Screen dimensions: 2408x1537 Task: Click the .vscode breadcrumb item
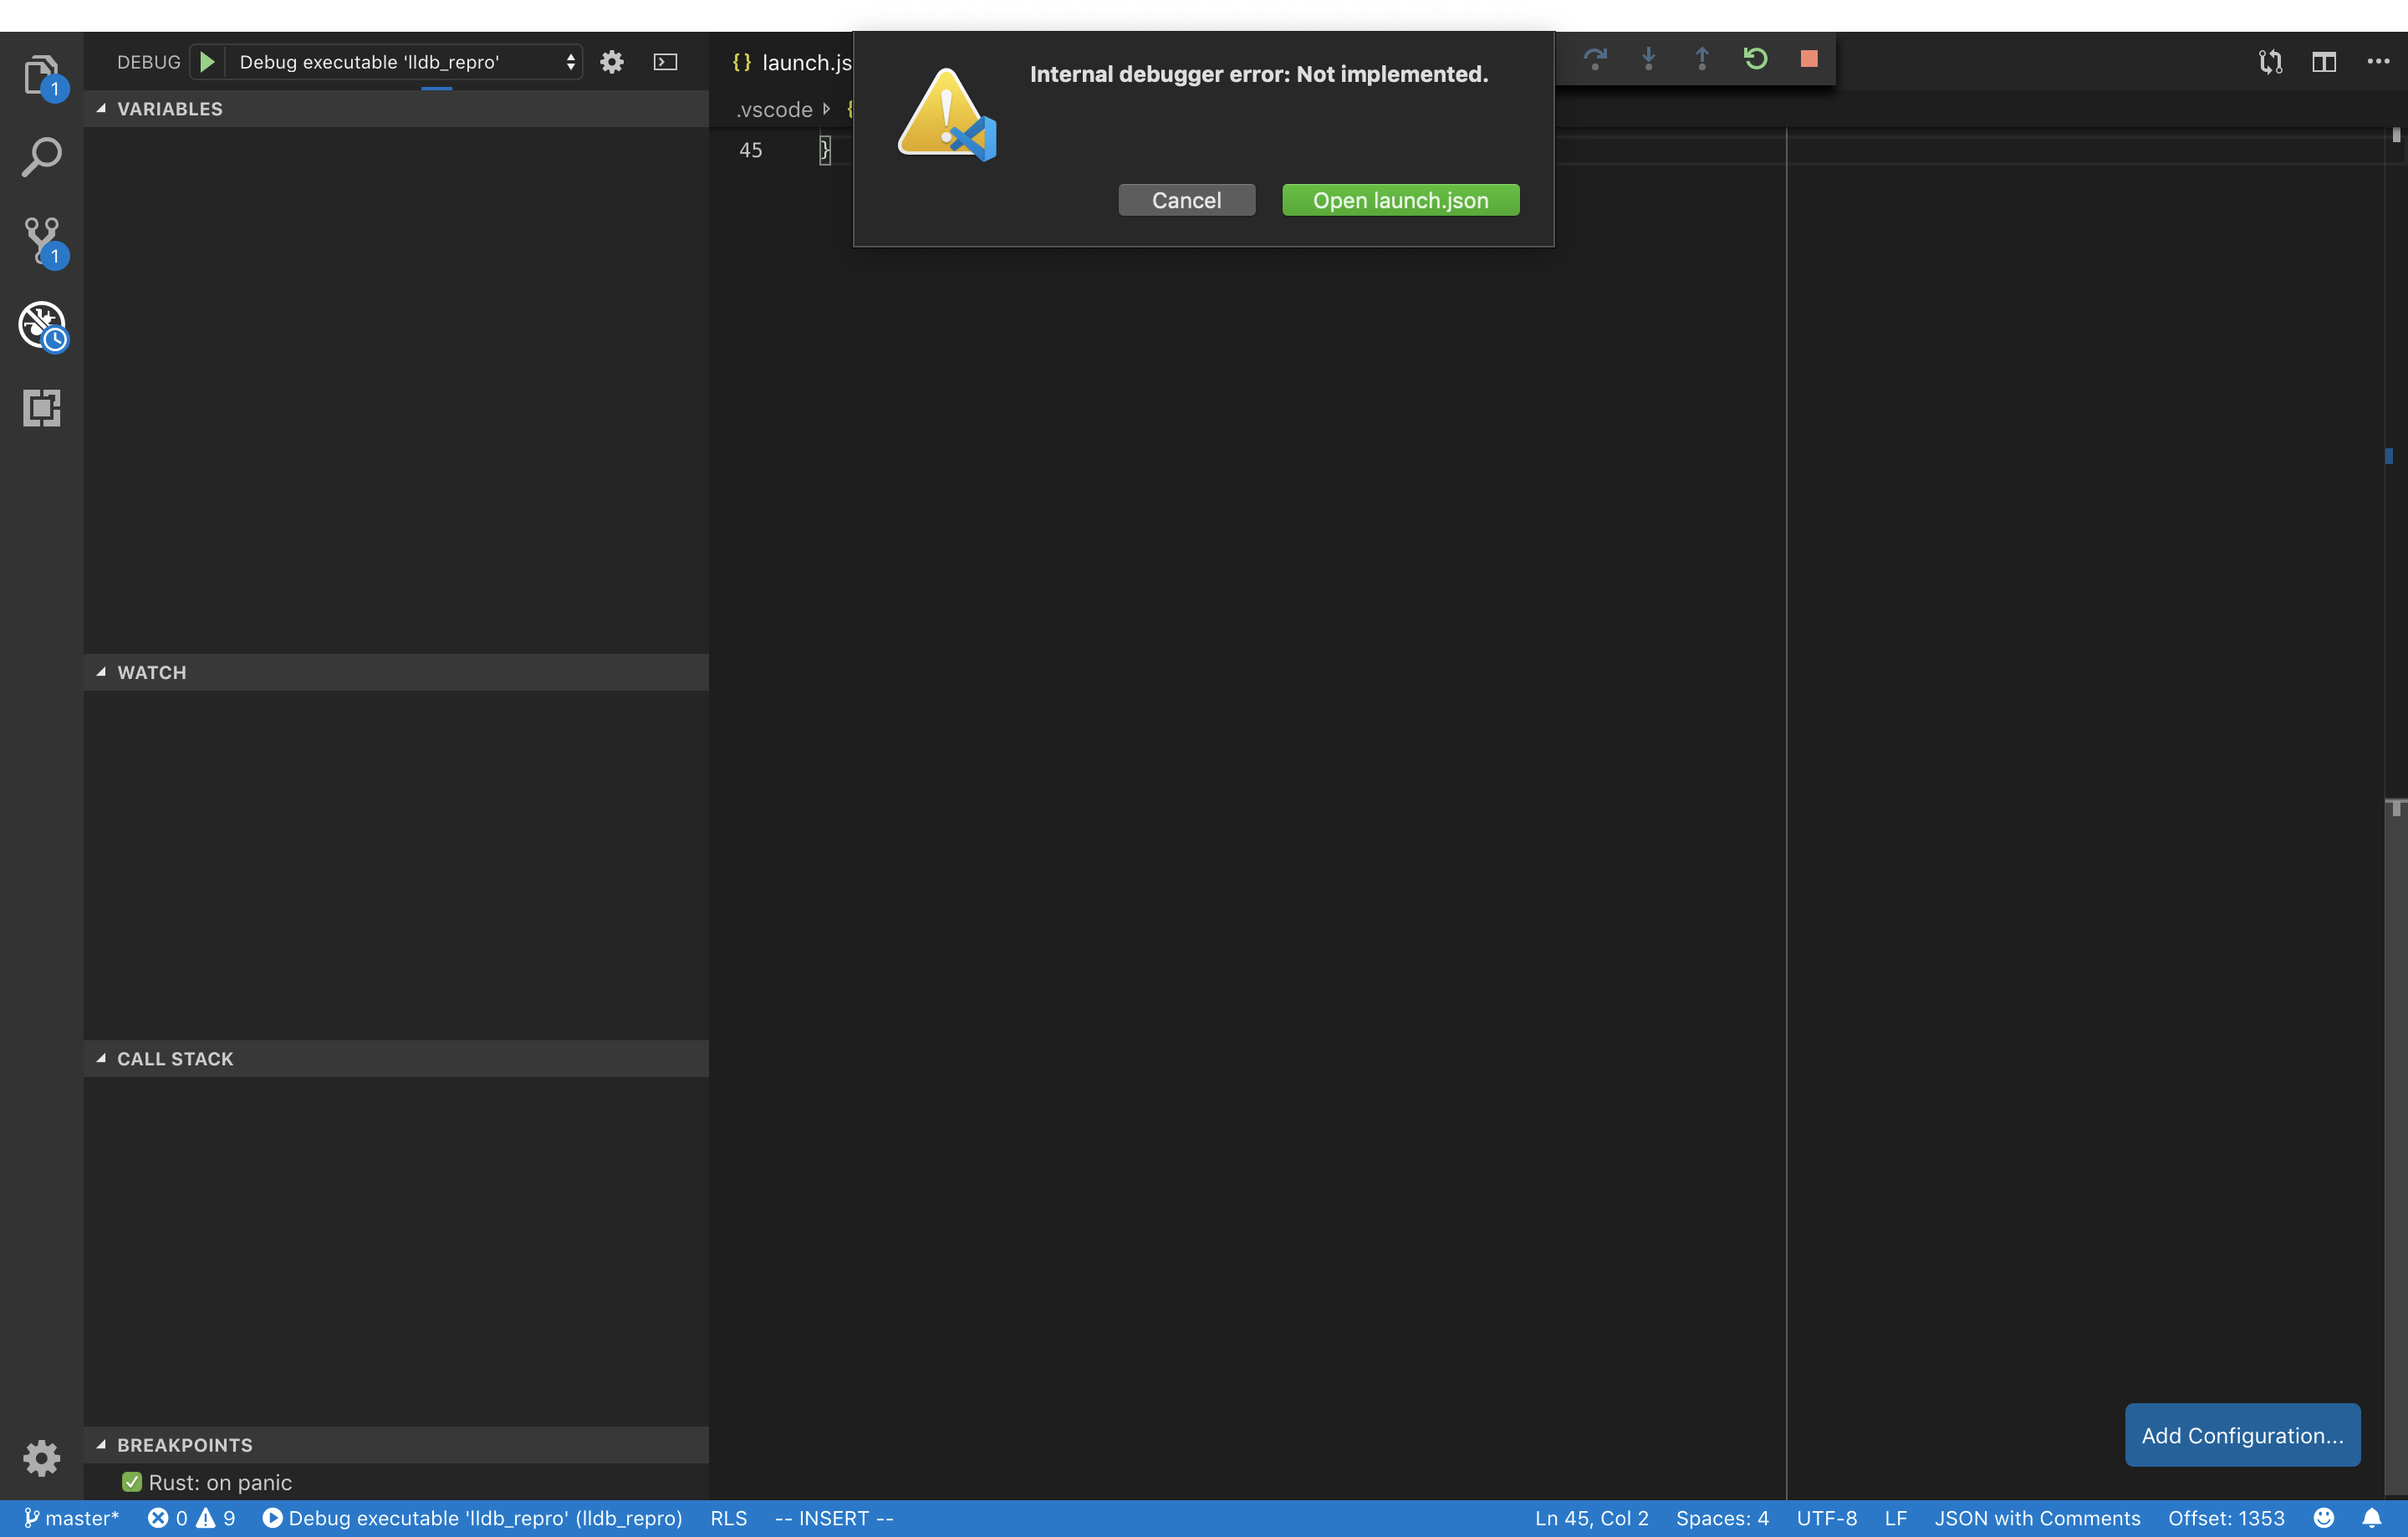(x=775, y=109)
